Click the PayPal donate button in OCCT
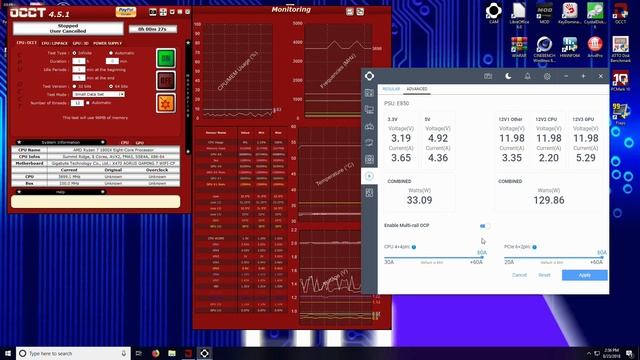This screenshot has width=640, height=360. click(126, 11)
